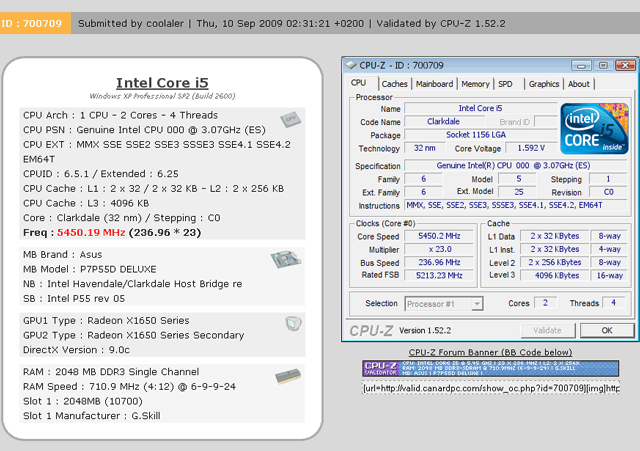Image resolution: width=640 pixels, height=451 pixels.
Task: Click the RAM module icon beside RAM row
Action: pyautogui.click(x=288, y=376)
